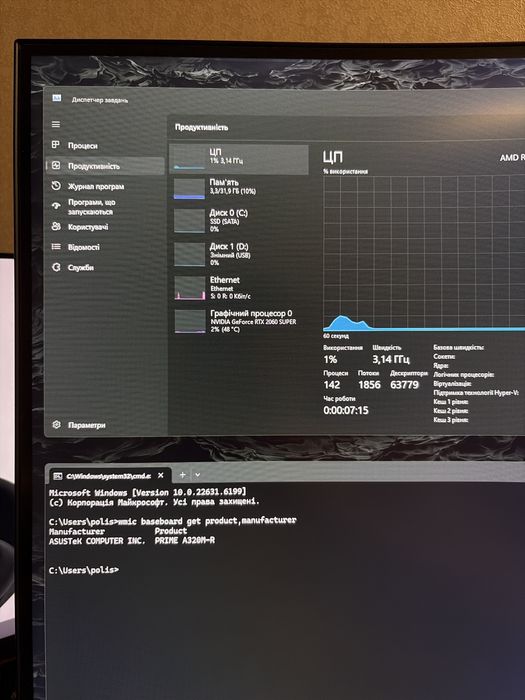
Task: Click the Швидкість value 3,14 ГГц
Action: [391, 359]
